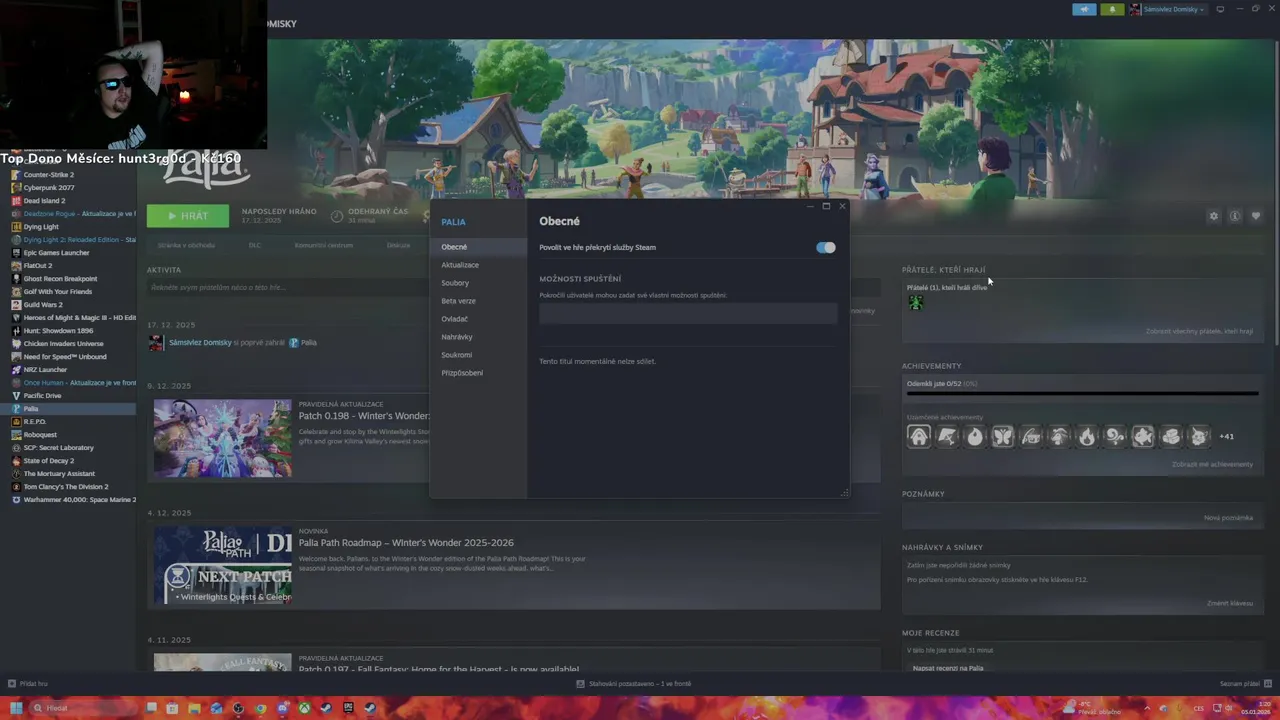Click Přidat hru at bottom left

28,684
